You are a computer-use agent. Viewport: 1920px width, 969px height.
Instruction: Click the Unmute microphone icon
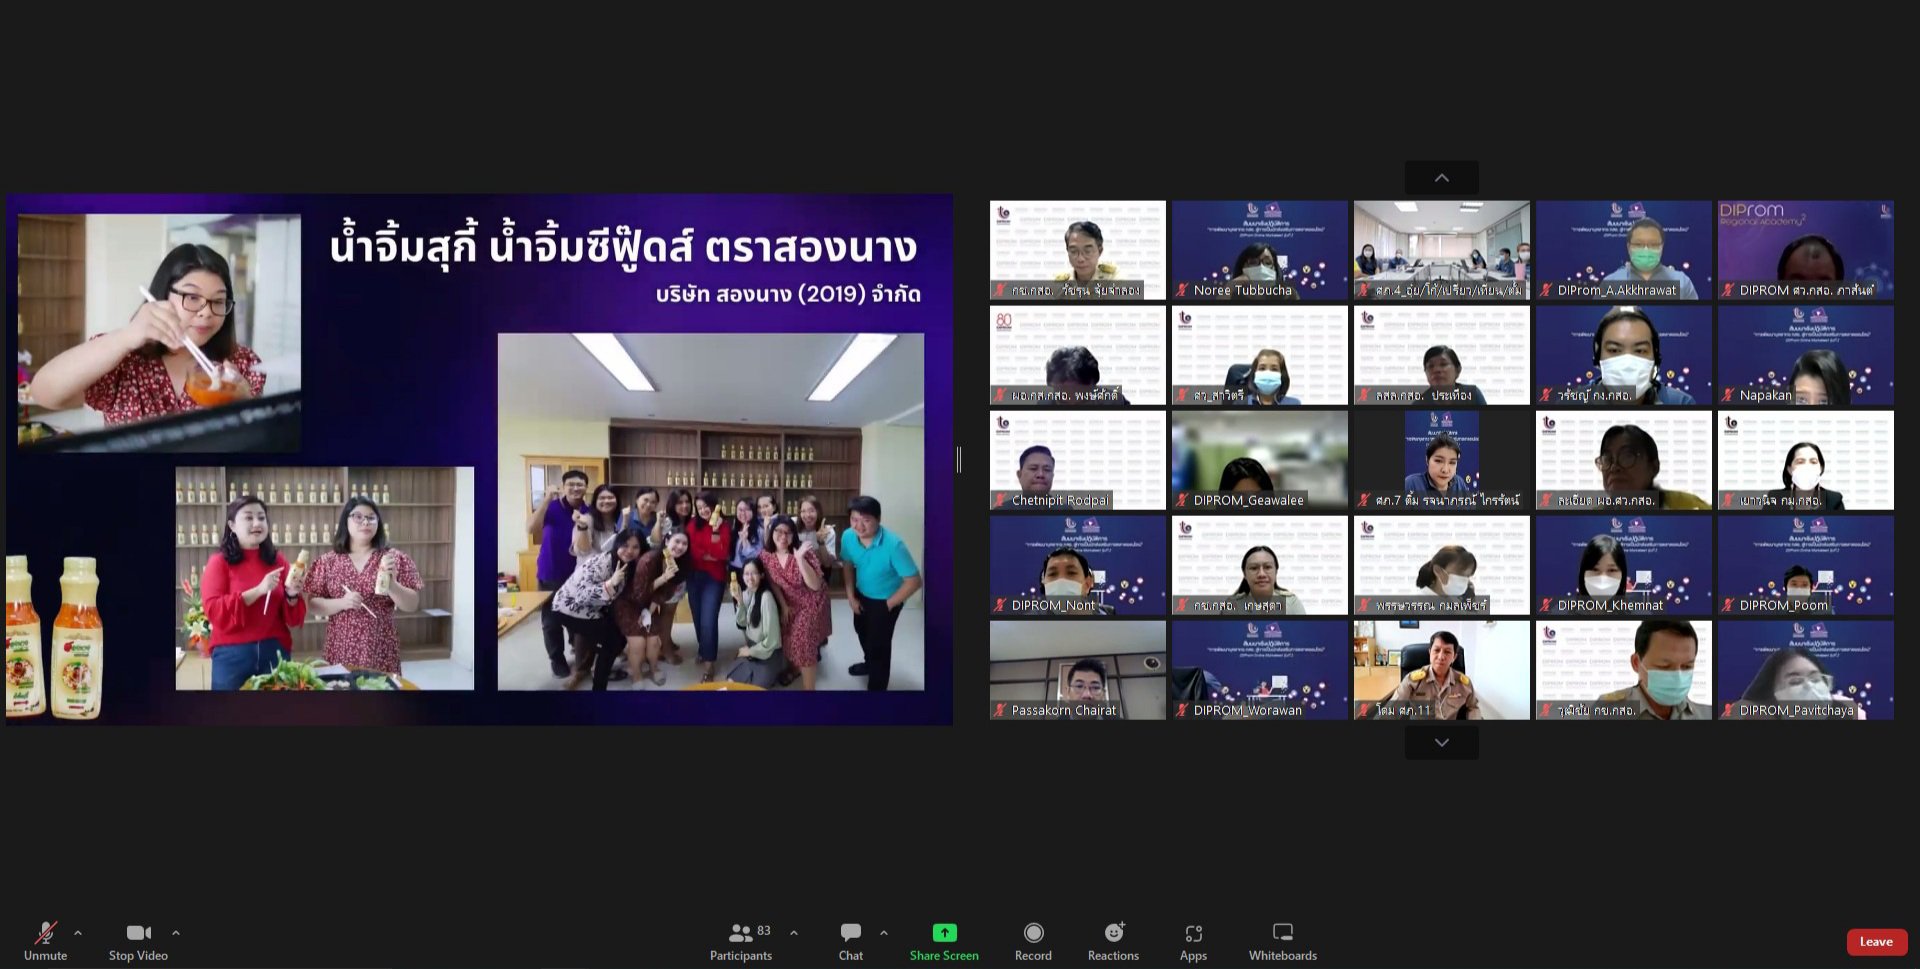[x=45, y=933]
